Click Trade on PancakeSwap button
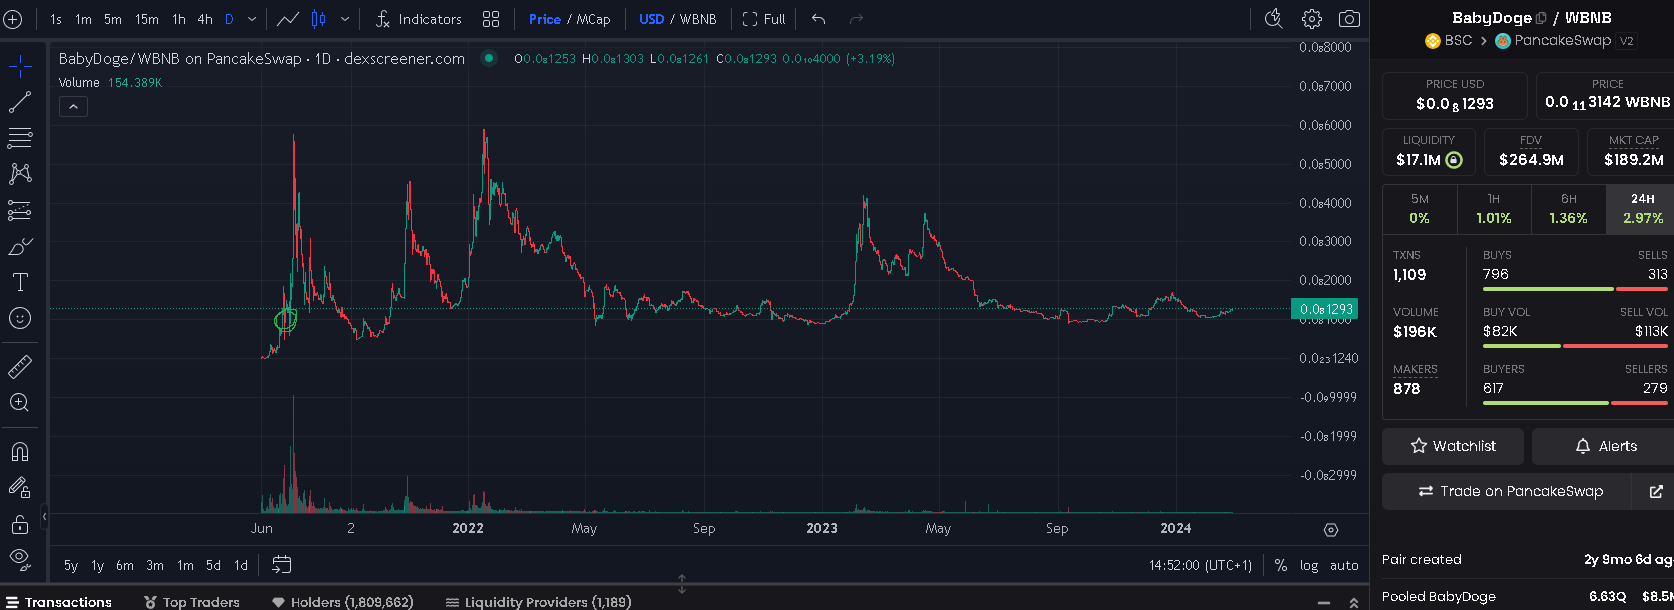This screenshot has height=610, width=1674. pos(1510,491)
